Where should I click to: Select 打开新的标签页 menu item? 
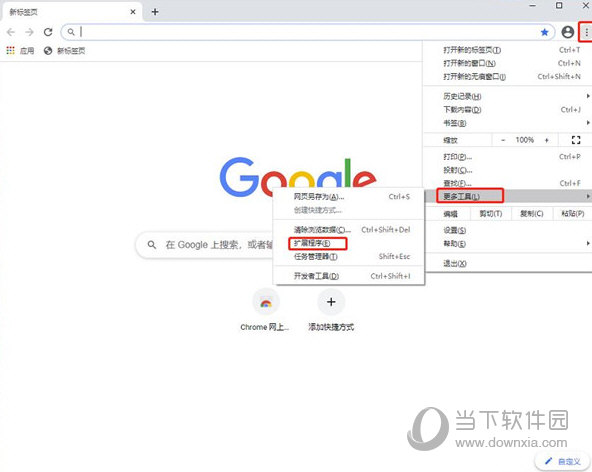[x=507, y=50]
